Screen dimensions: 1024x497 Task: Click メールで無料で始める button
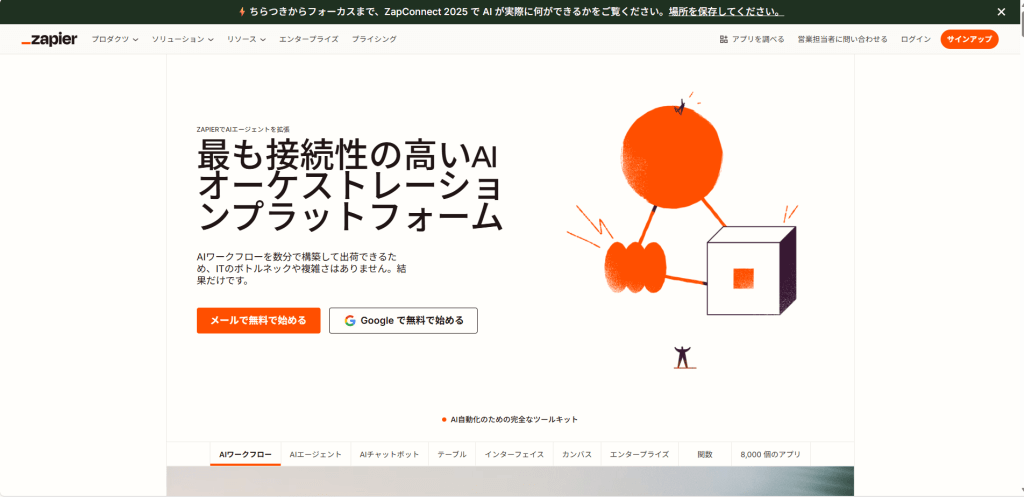pos(259,321)
